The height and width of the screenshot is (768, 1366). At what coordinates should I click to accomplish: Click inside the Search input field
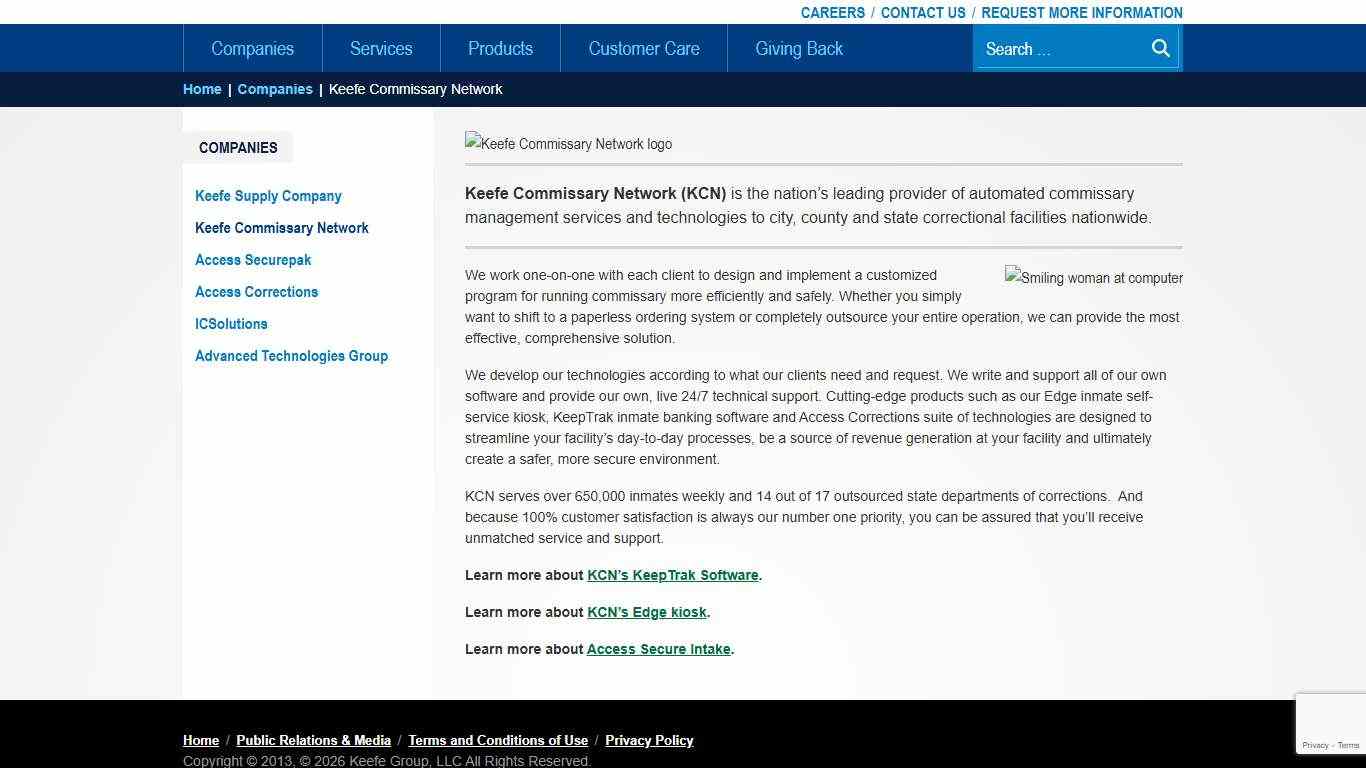(x=1060, y=48)
